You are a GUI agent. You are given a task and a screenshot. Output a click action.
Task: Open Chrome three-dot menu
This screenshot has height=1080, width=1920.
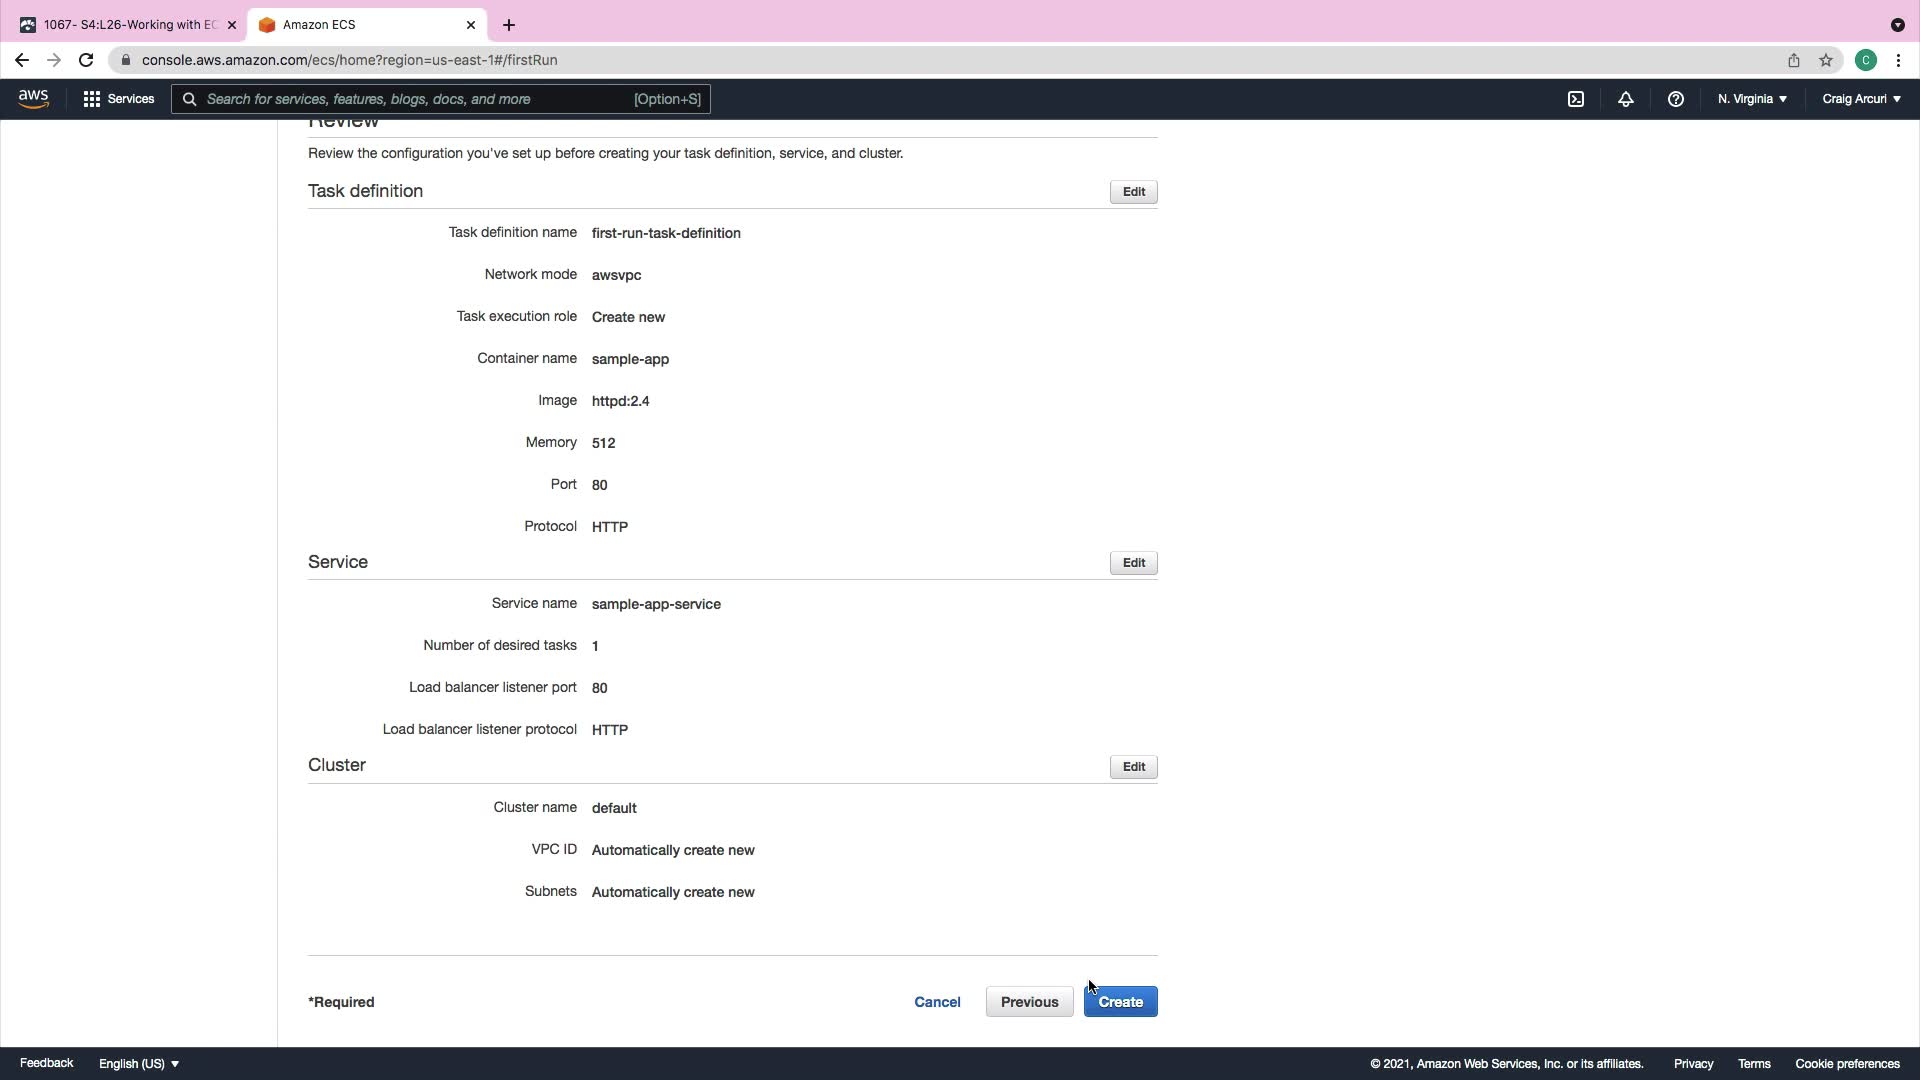coord(1898,60)
